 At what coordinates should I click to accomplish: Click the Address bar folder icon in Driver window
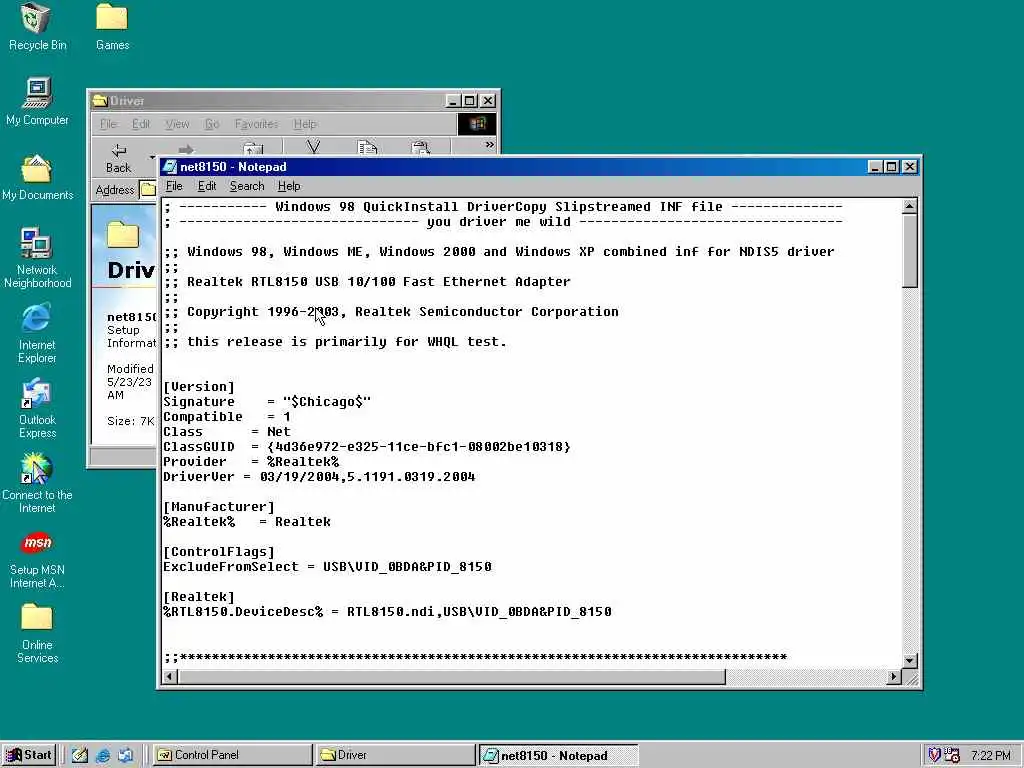click(x=150, y=190)
